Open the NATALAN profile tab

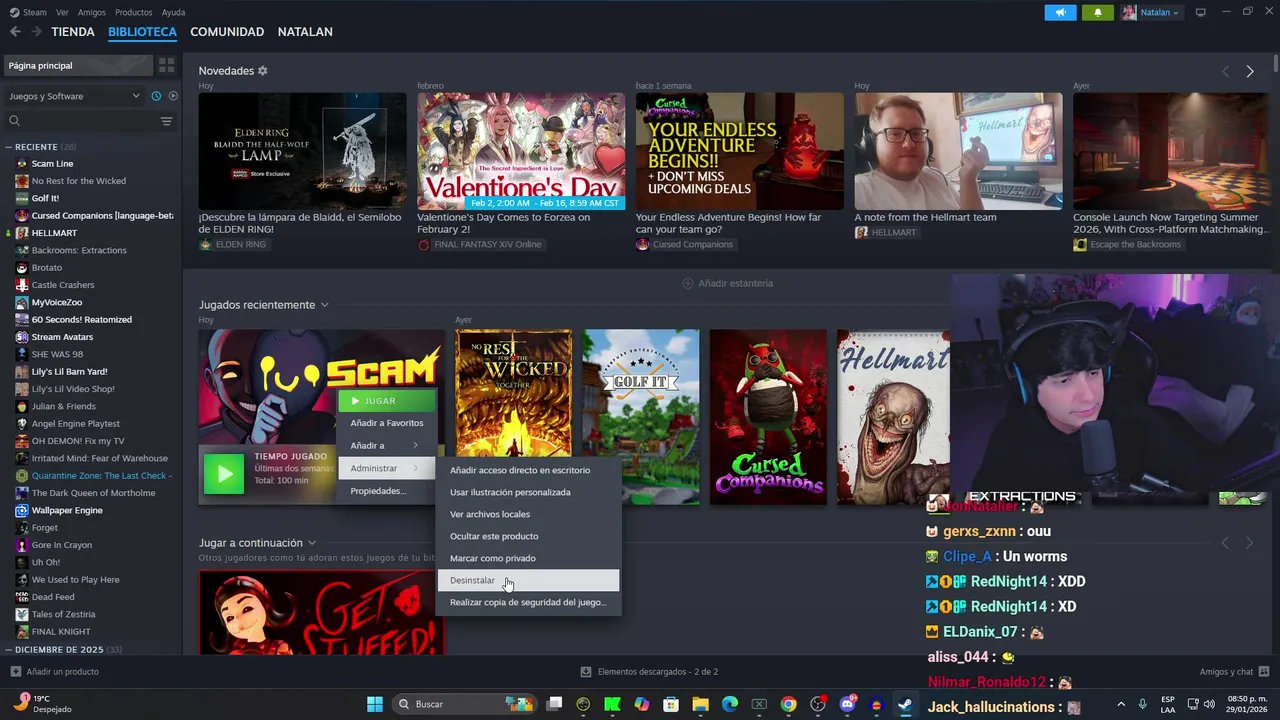[x=305, y=32]
